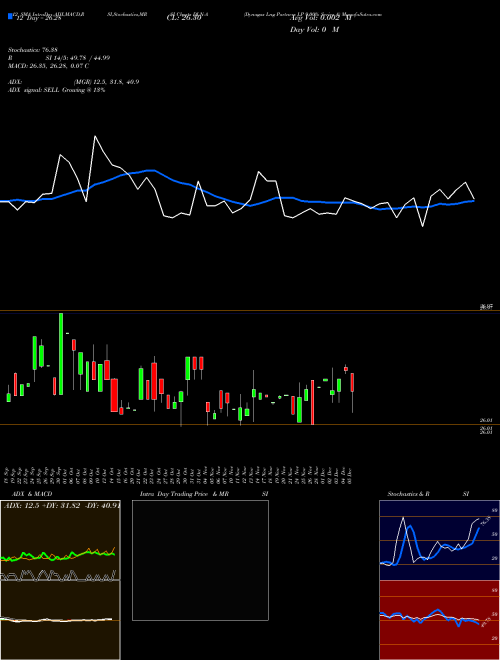Click the 76.38 Stochastics value annotation
Screen dimensions: 500x660
coord(485,521)
